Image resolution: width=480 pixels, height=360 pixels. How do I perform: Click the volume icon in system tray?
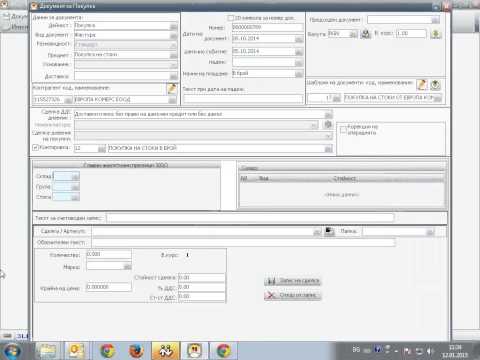click(x=430, y=351)
